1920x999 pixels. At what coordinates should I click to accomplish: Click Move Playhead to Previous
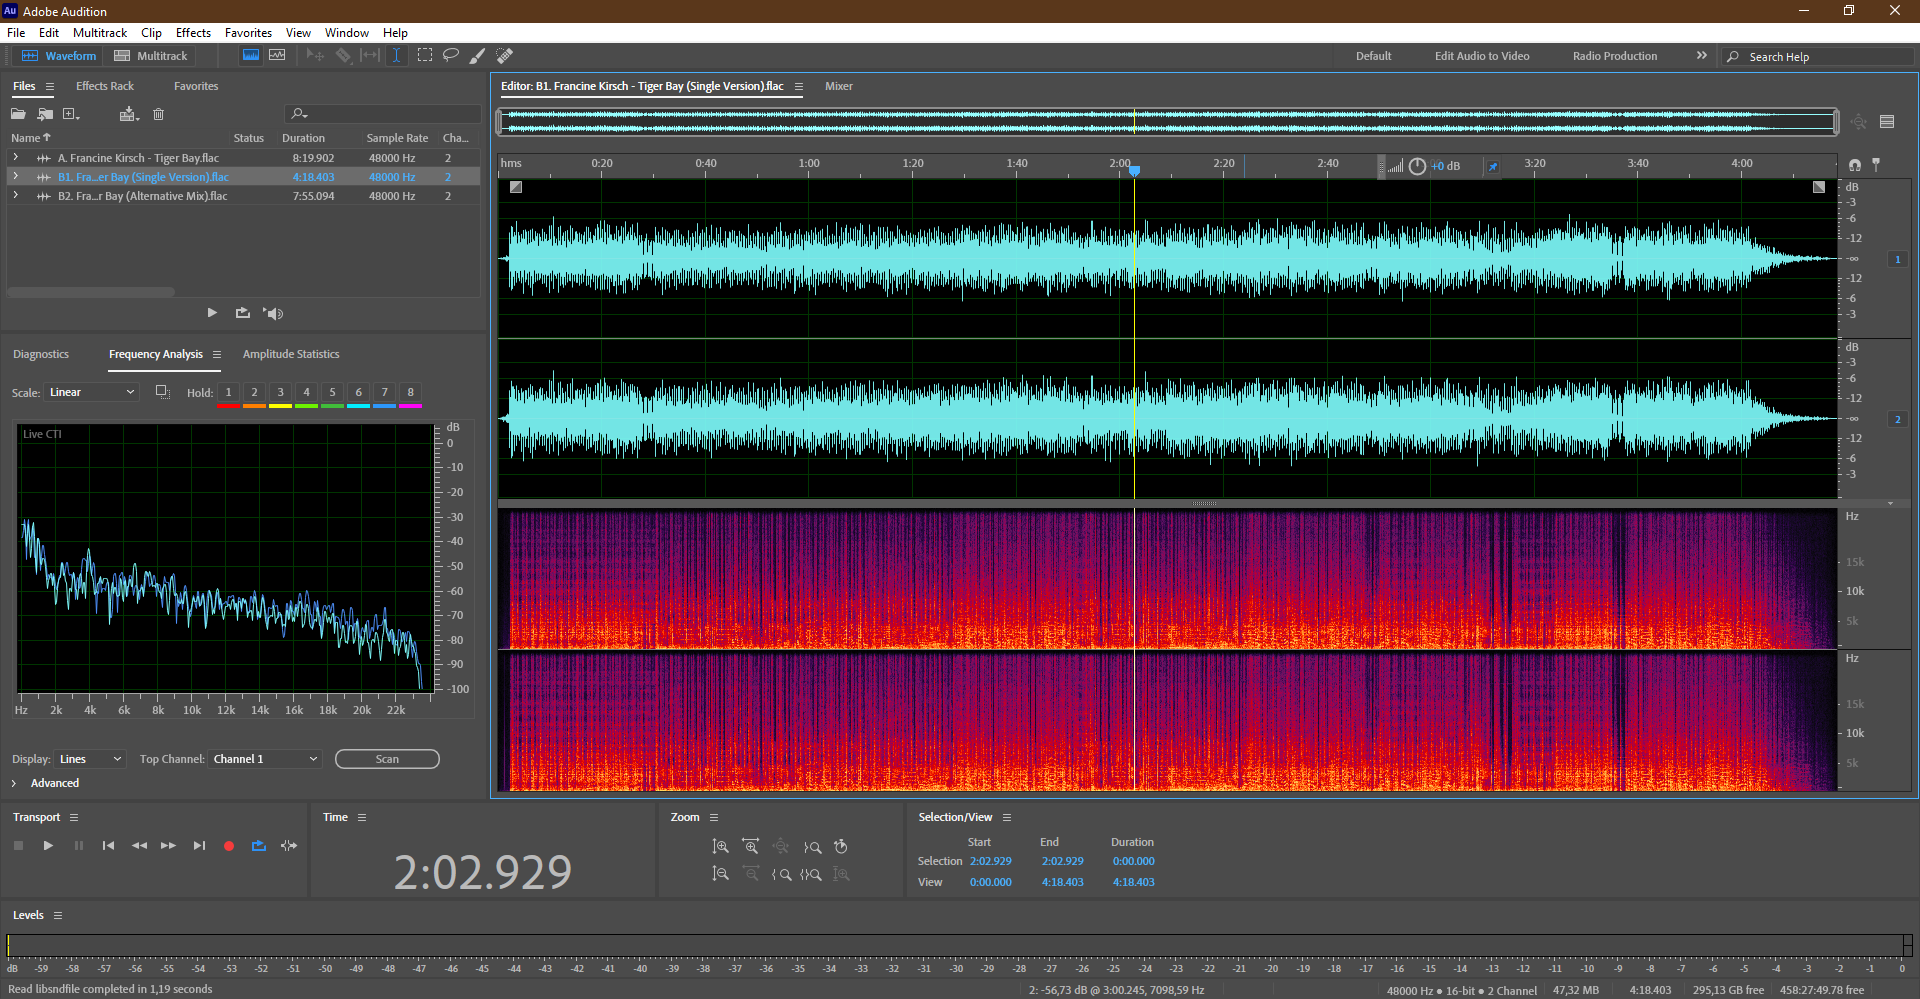[108, 846]
